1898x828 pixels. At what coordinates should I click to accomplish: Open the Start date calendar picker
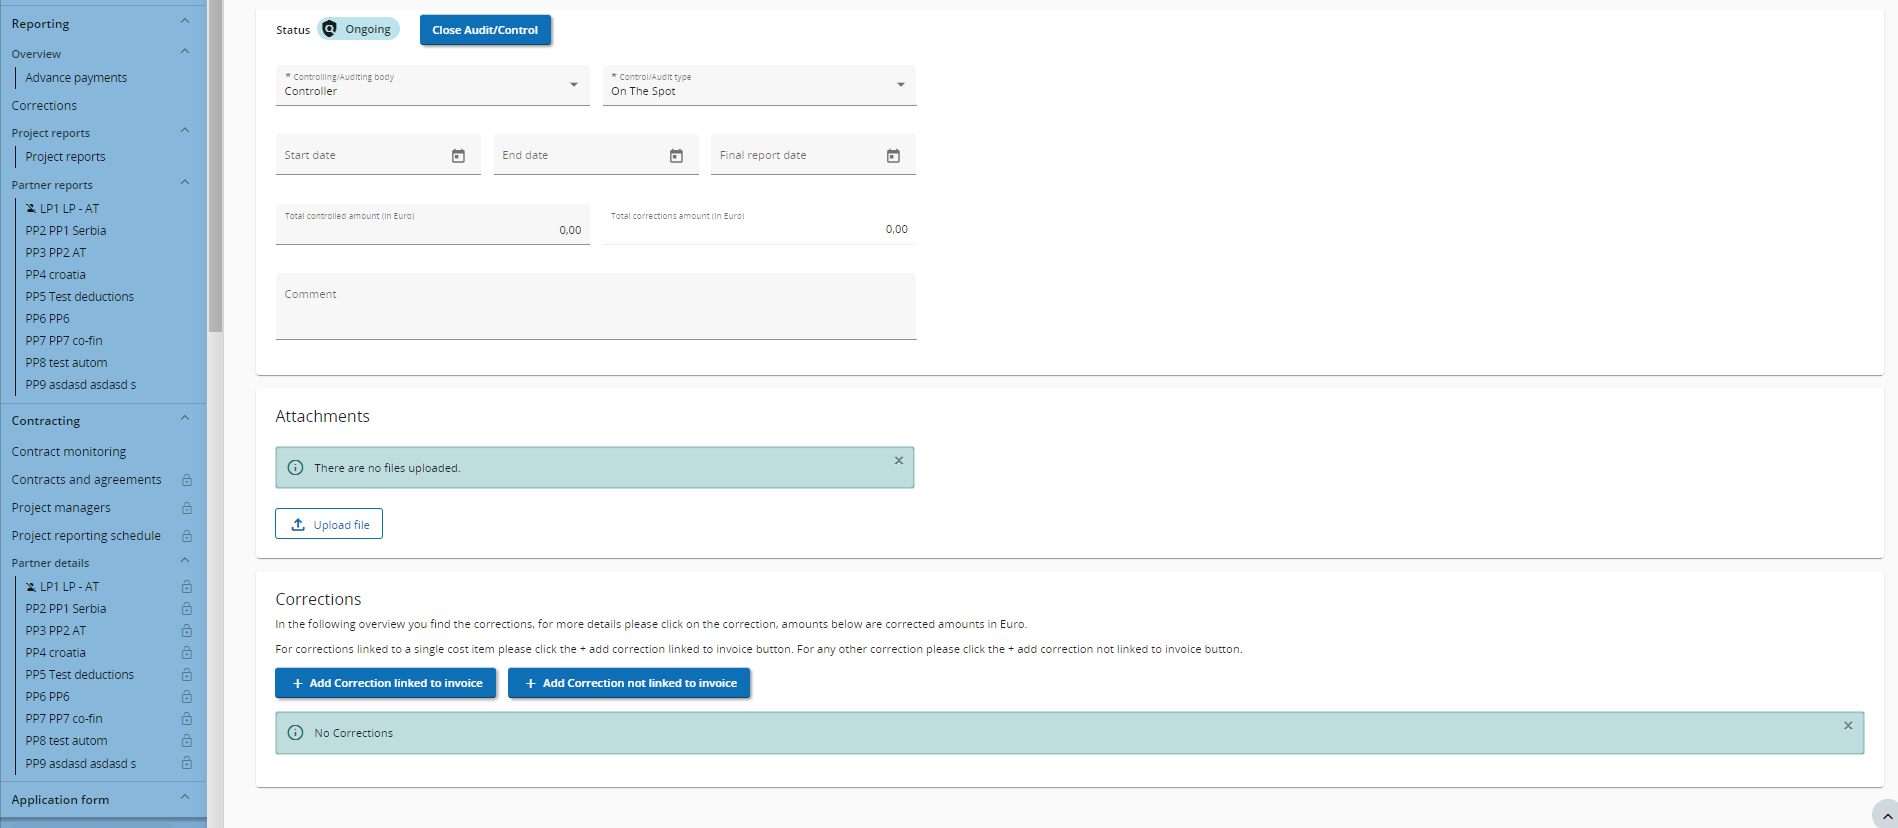coord(458,156)
